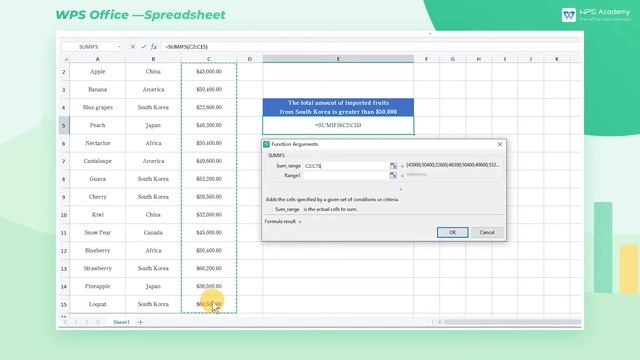Click the Sum_range input field
Image resolution: width=640 pixels, height=360 pixels.
tap(346, 166)
